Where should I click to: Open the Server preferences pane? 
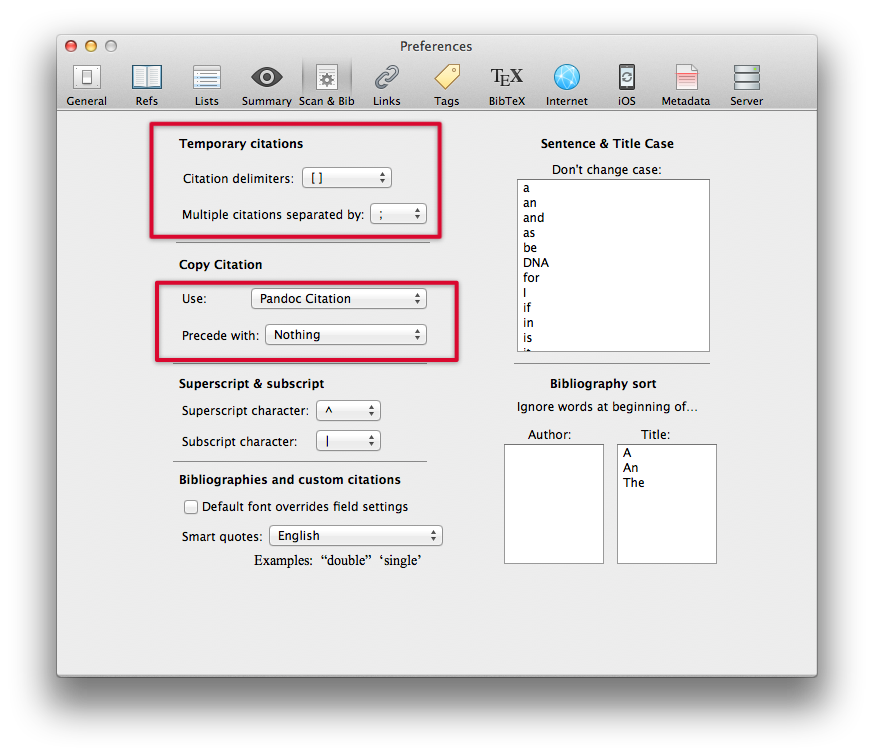(746, 84)
